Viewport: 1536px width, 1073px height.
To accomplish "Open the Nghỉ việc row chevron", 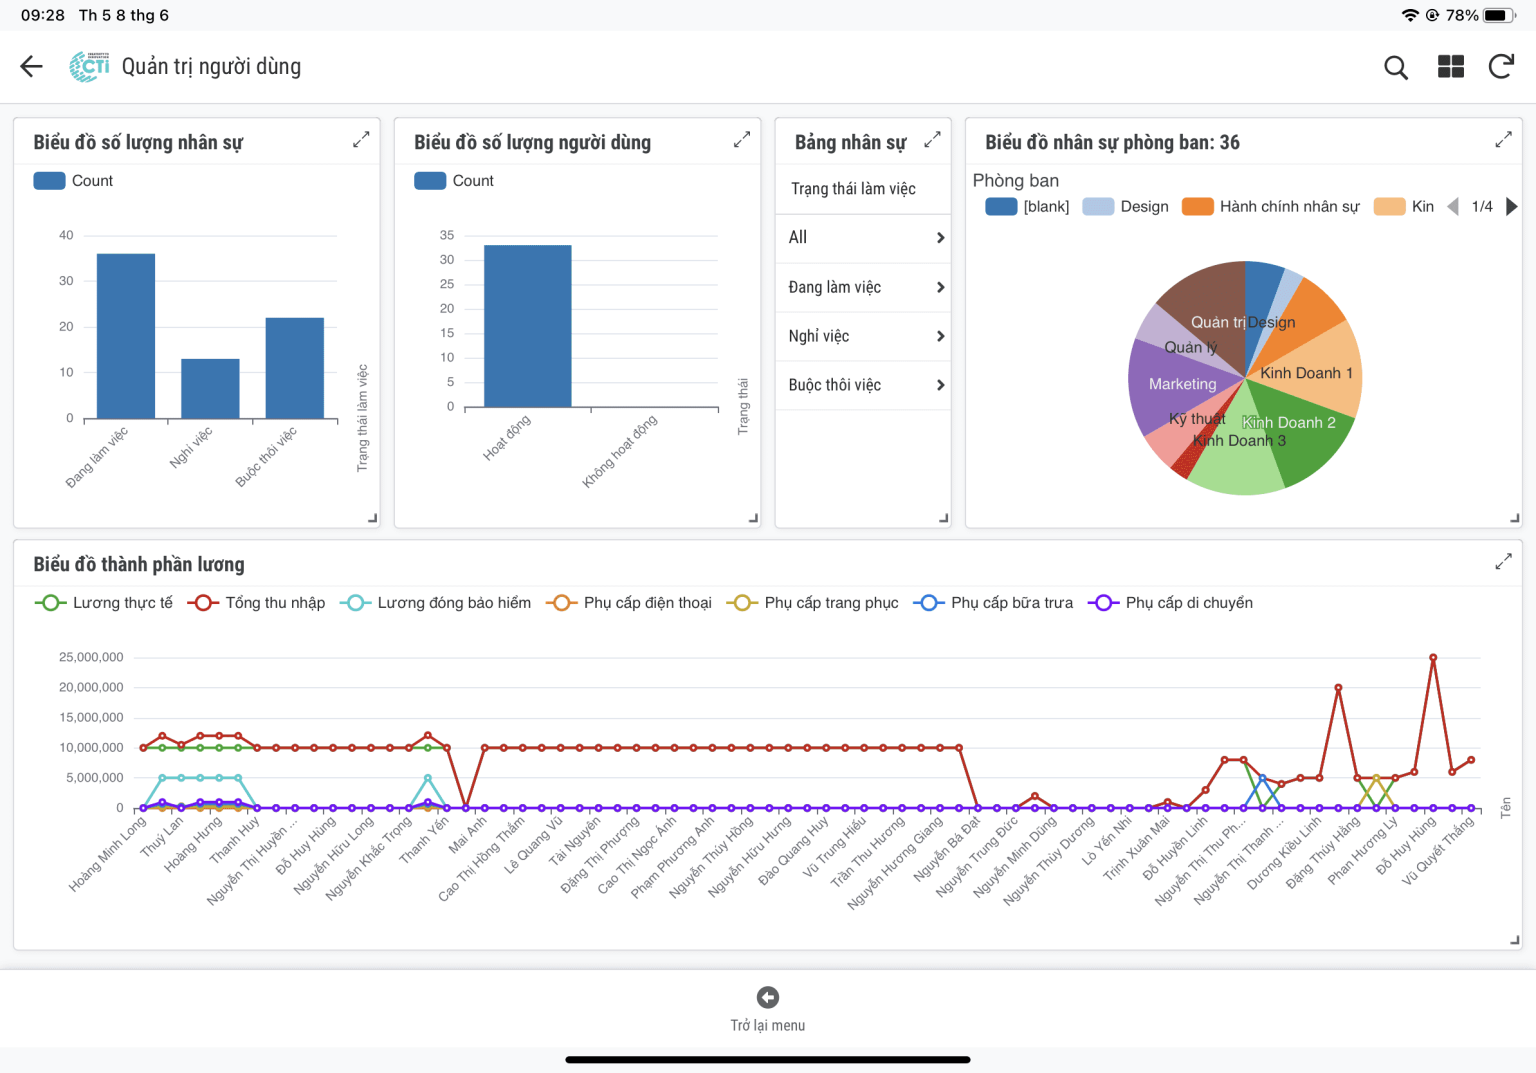I will tap(940, 336).
